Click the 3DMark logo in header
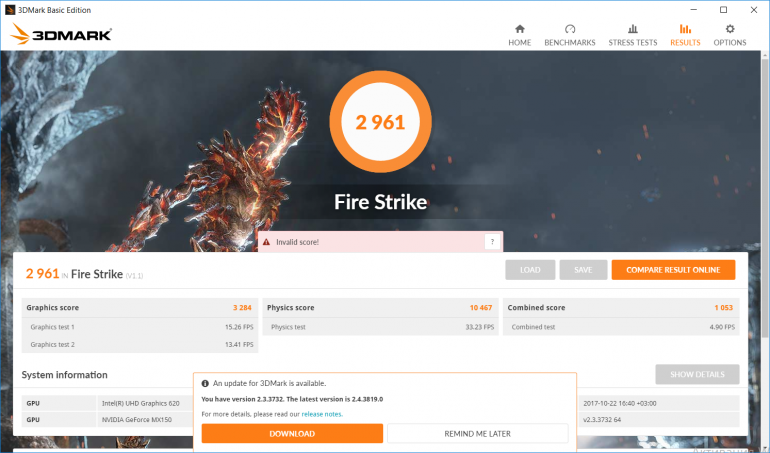Viewport: 770px width, 453px height. pos(61,34)
